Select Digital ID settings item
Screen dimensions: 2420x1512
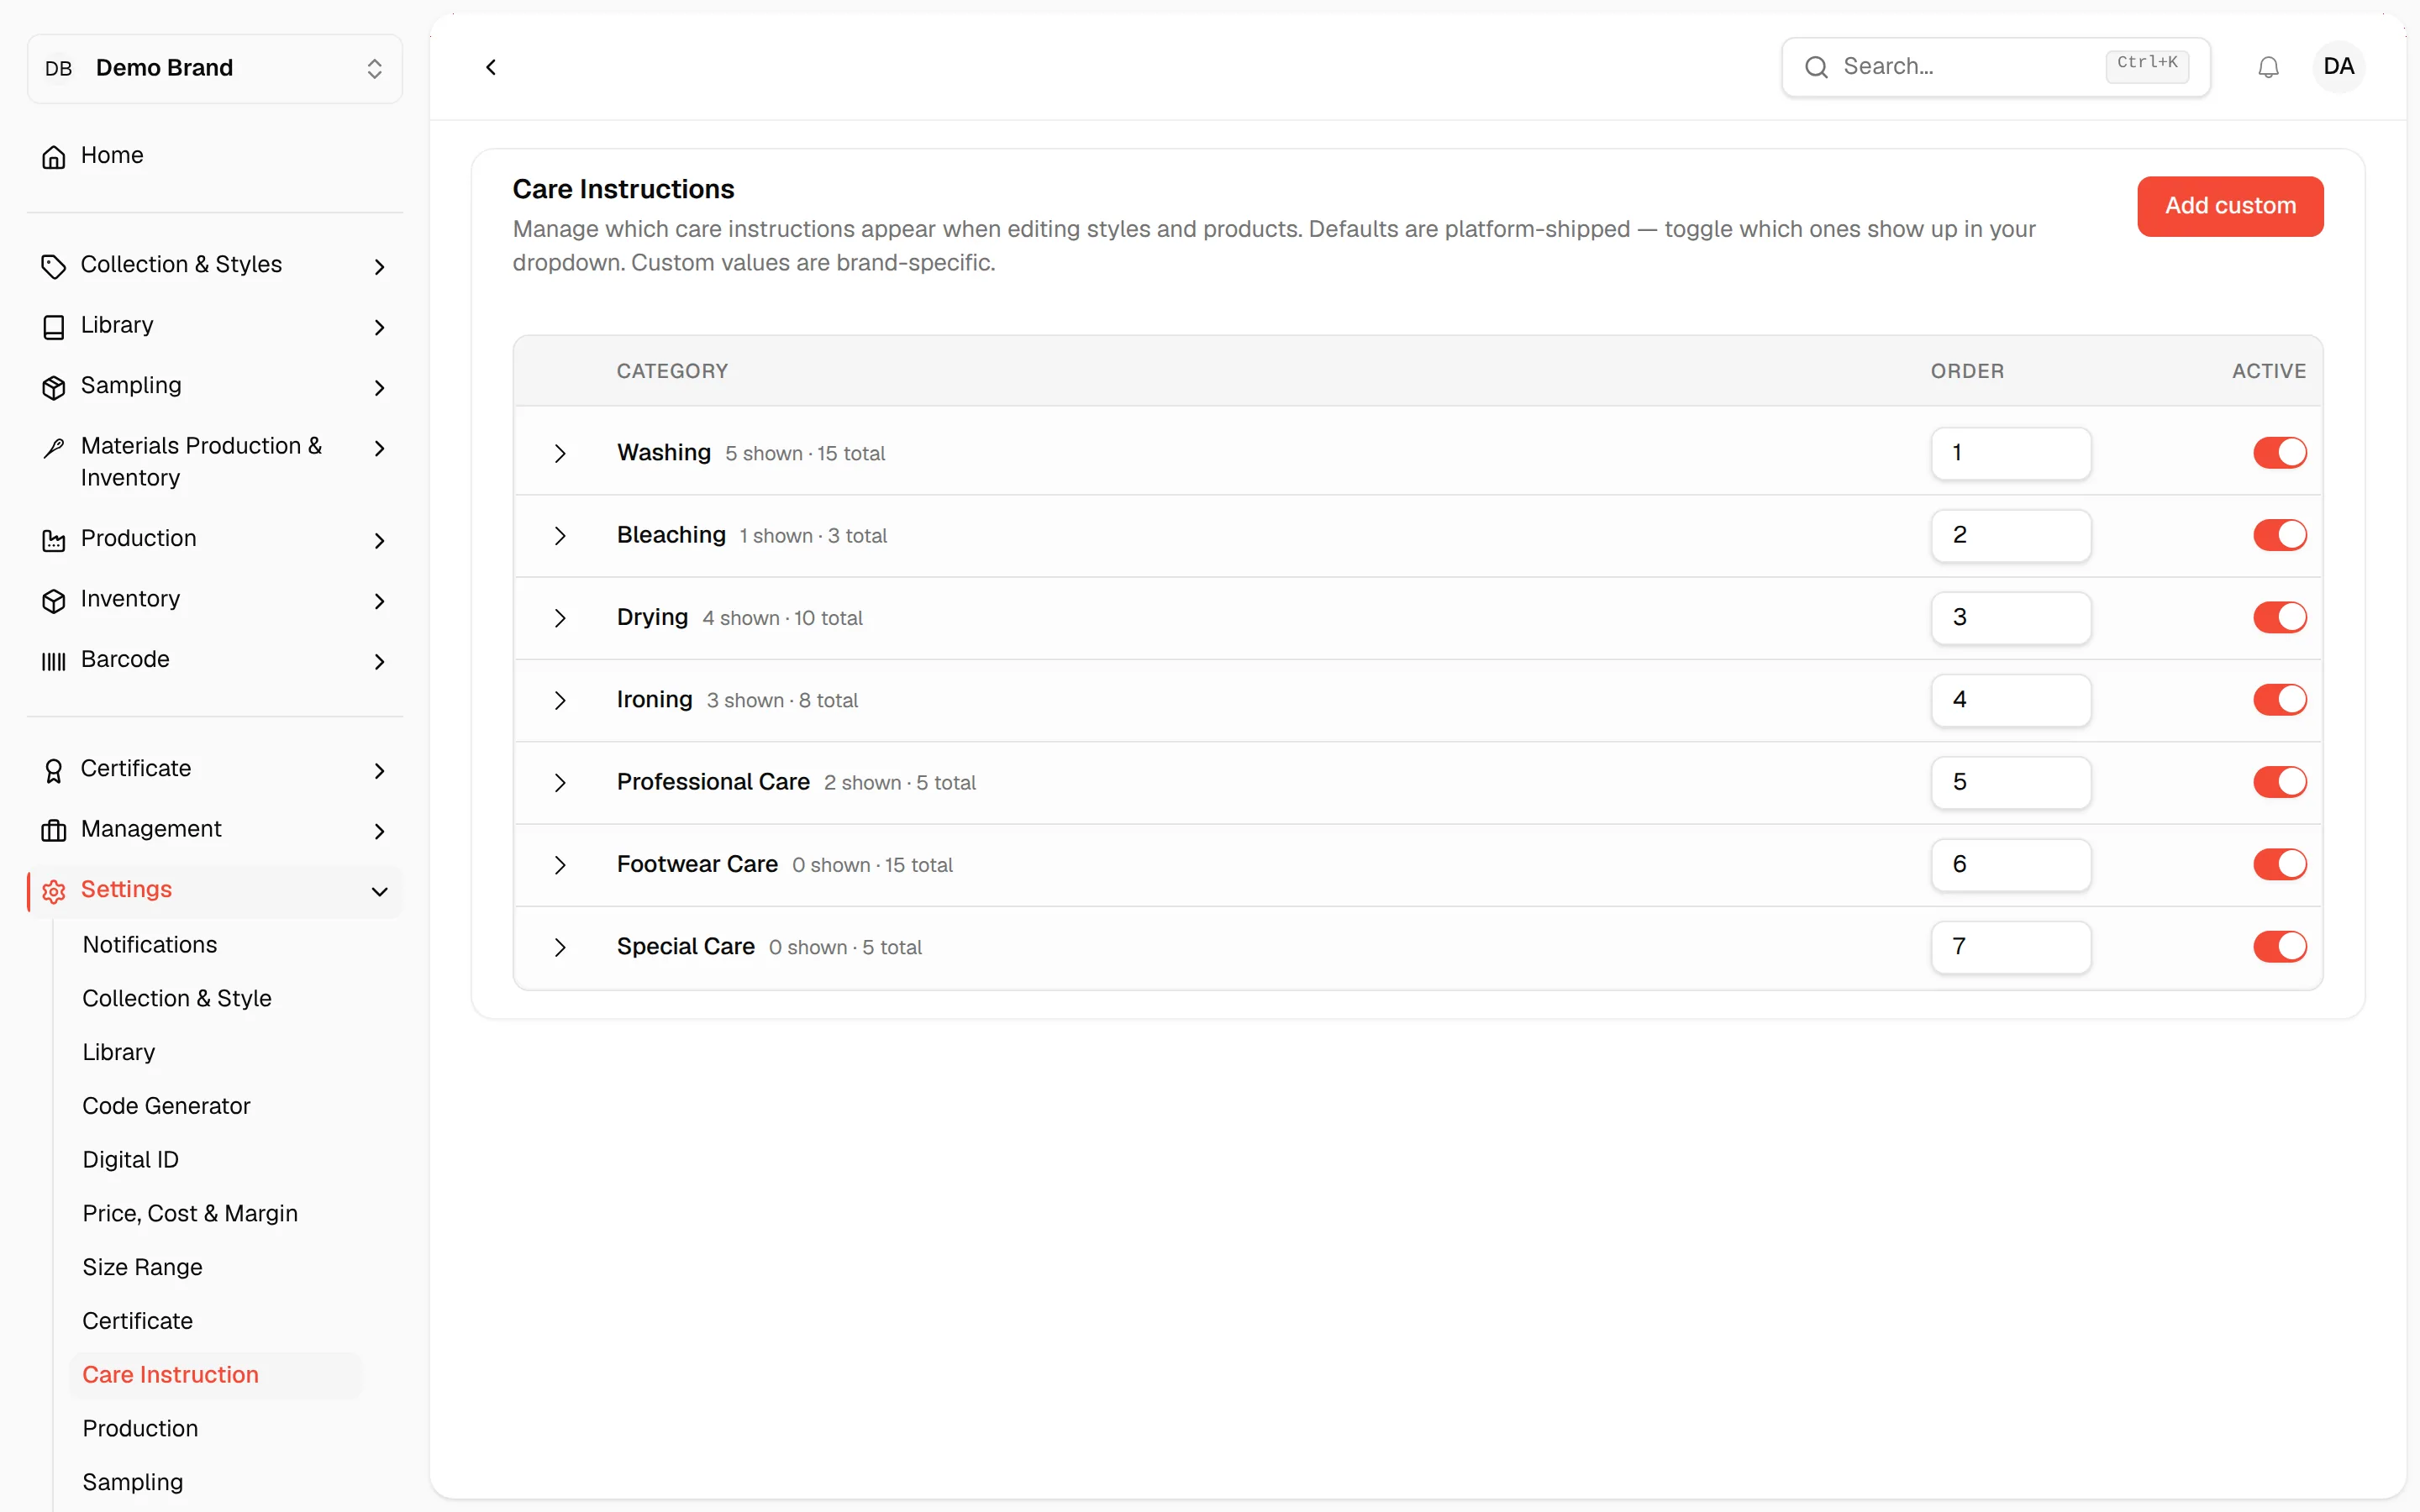(130, 1160)
